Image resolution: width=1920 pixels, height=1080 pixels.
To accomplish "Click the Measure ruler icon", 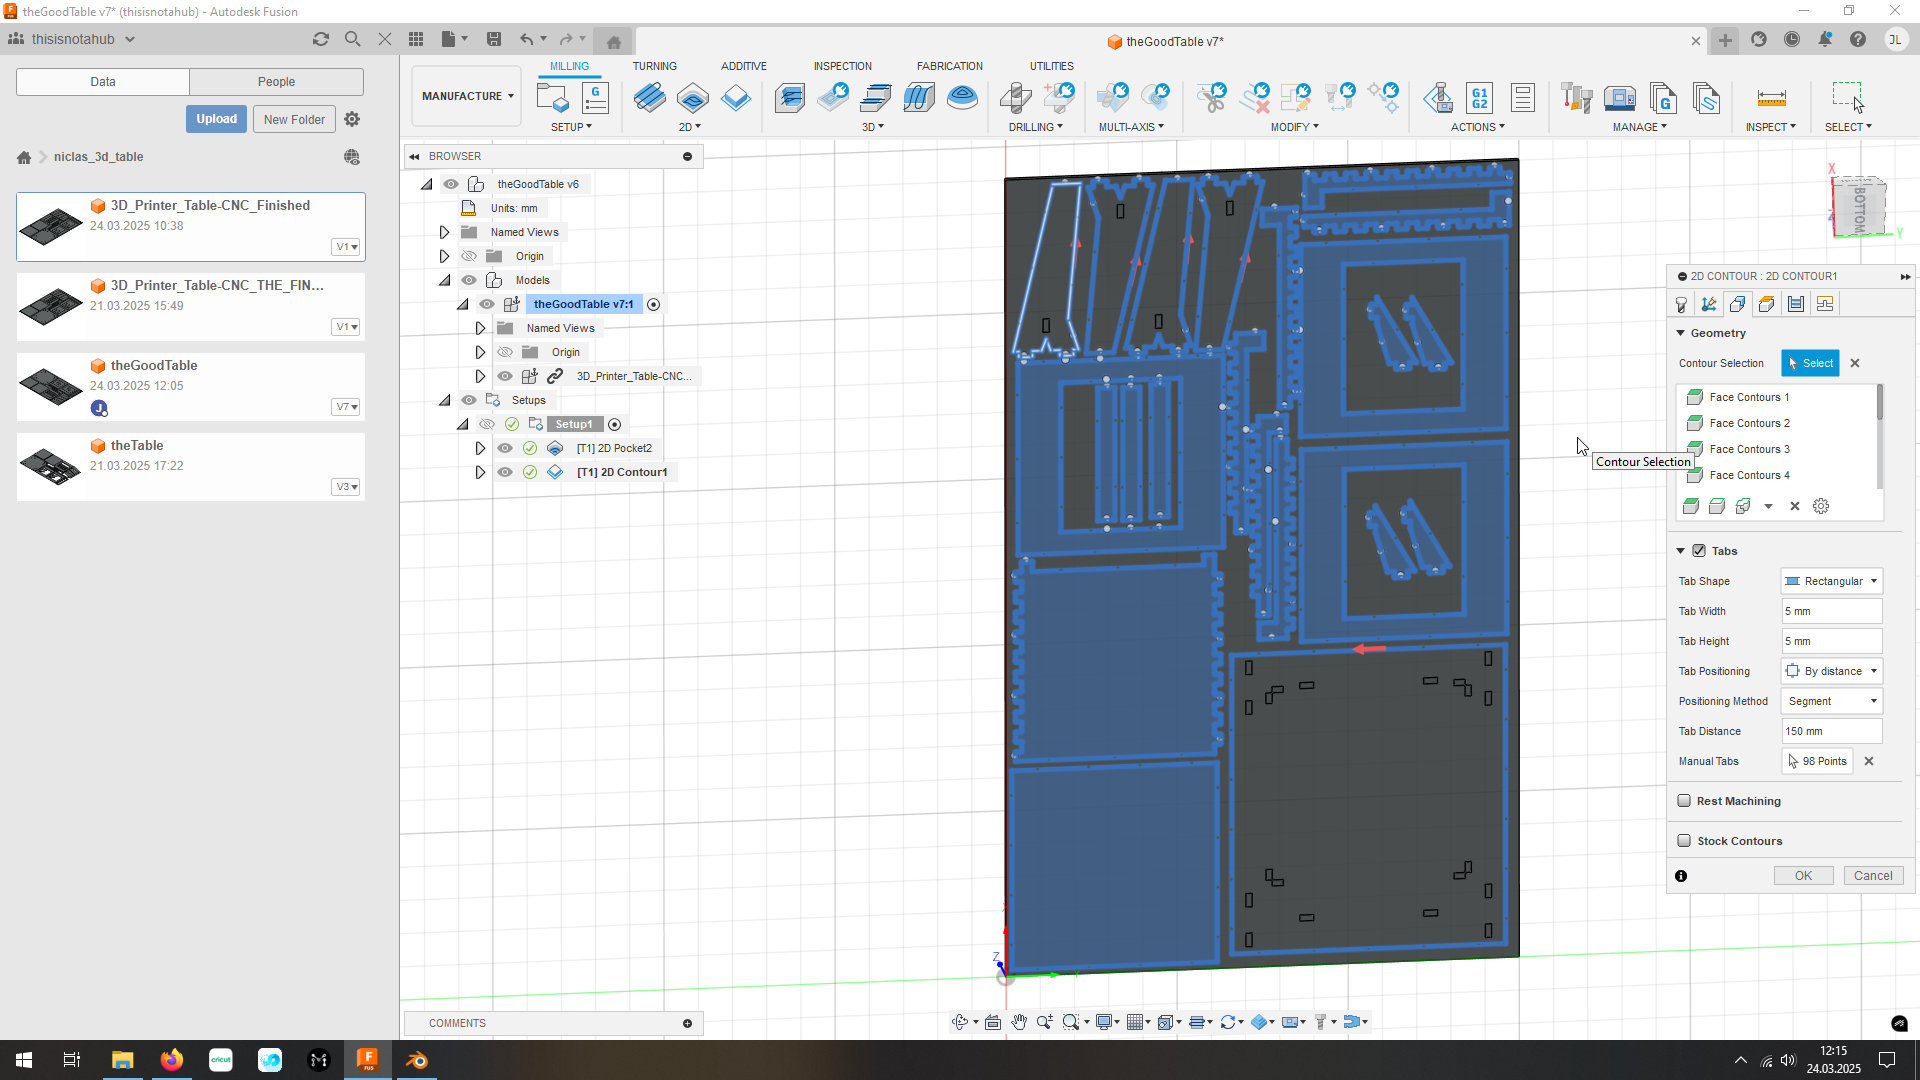I will 1771,98.
